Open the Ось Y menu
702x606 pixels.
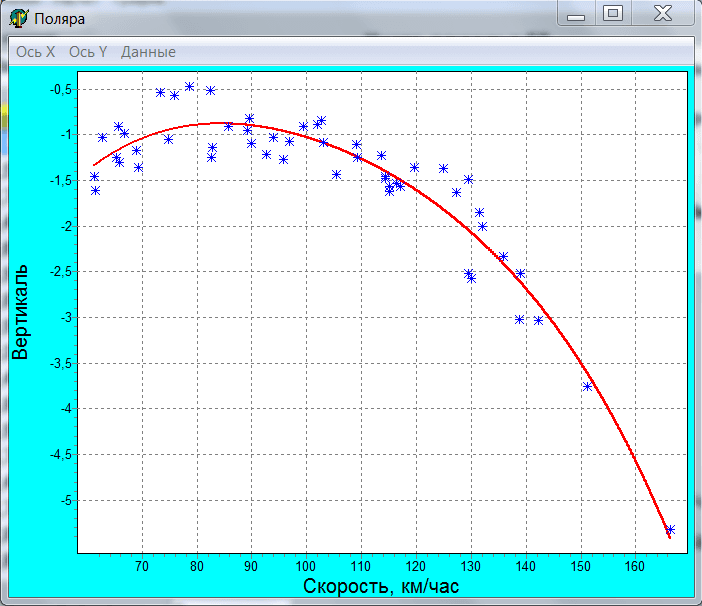[88, 52]
